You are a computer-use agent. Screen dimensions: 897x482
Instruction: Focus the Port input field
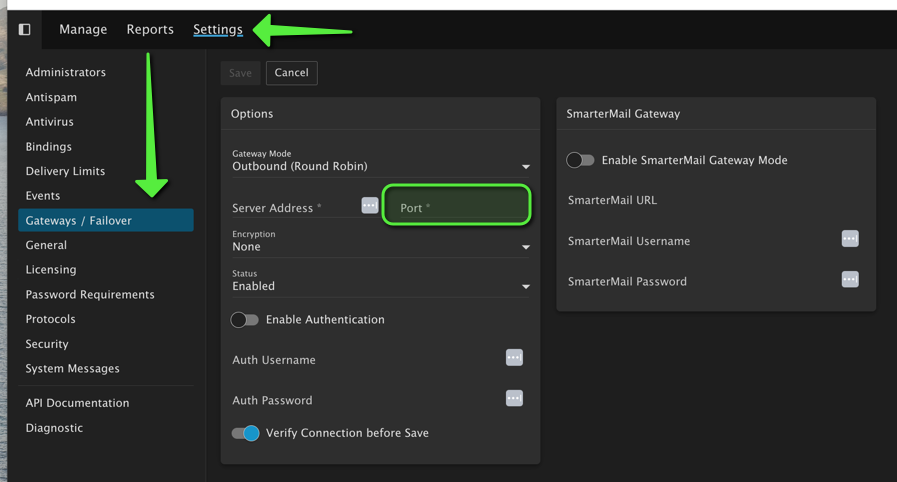pyautogui.click(x=457, y=207)
